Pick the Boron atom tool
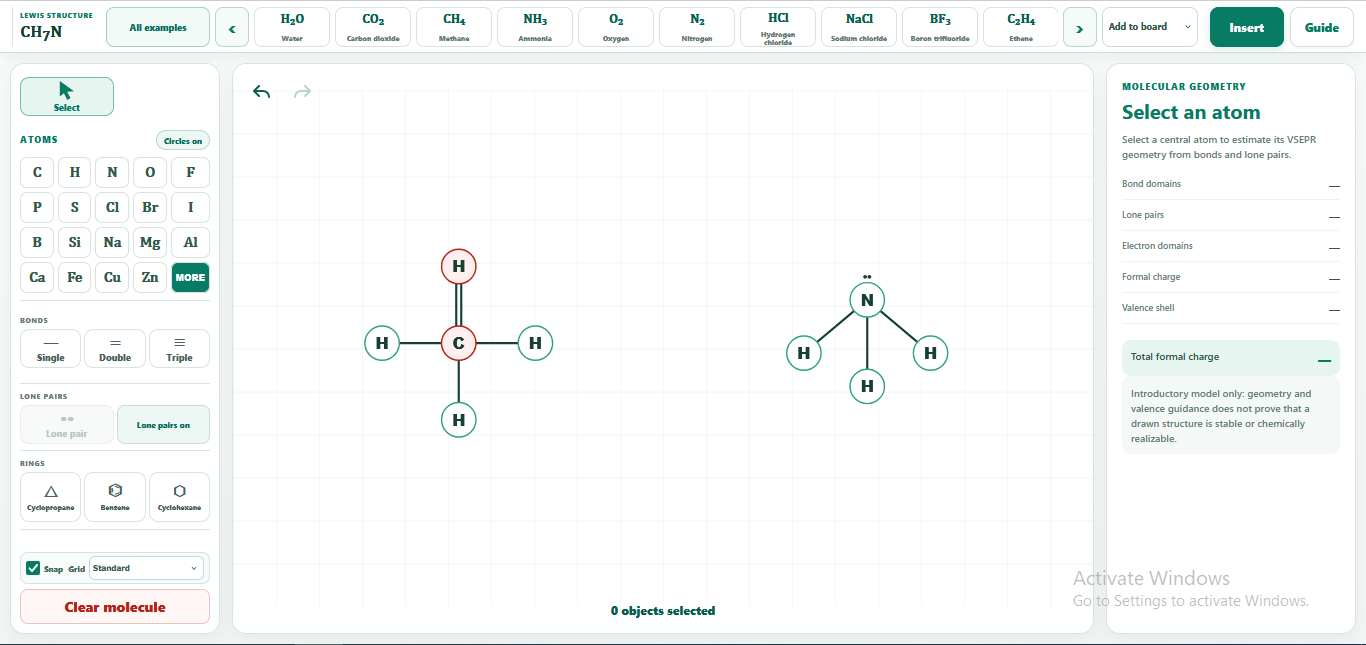This screenshot has width=1366, height=645. click(x=37, y=242)
